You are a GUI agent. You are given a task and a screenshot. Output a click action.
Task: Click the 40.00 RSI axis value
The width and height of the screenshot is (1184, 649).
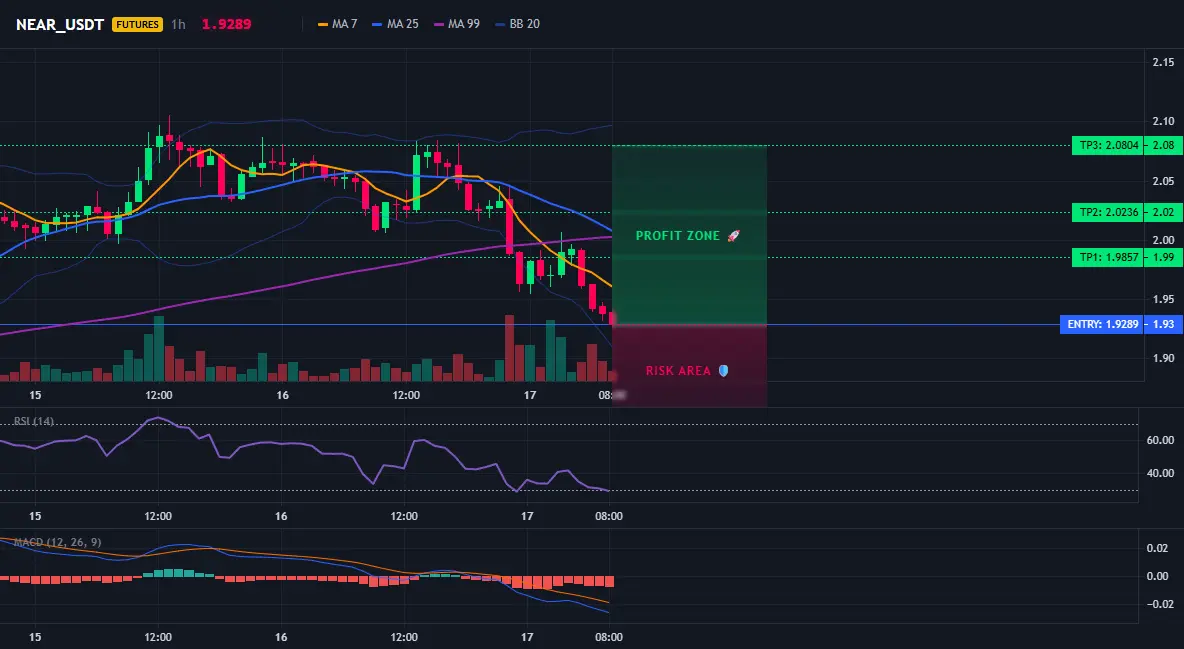point(1161,473)
